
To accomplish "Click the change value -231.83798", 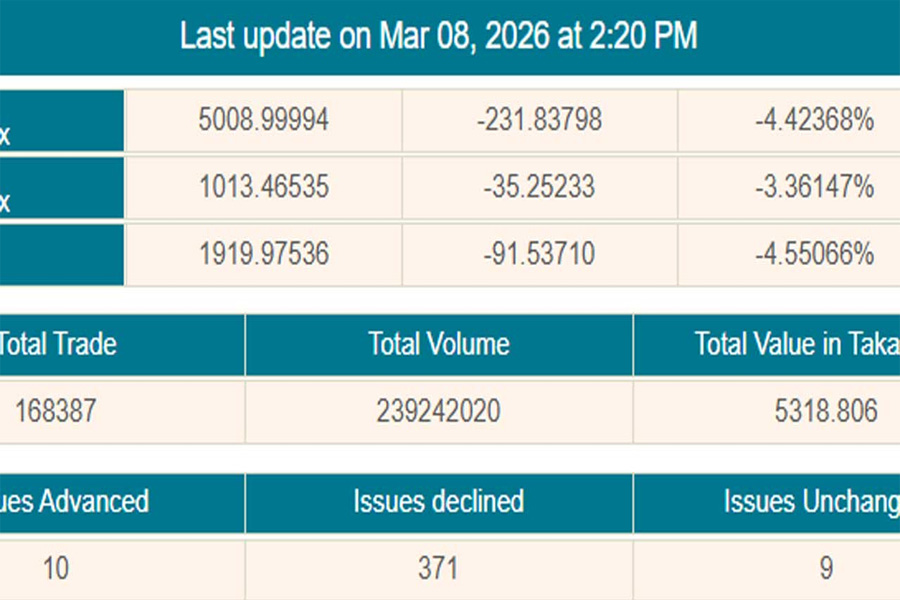I will point(540,121).
